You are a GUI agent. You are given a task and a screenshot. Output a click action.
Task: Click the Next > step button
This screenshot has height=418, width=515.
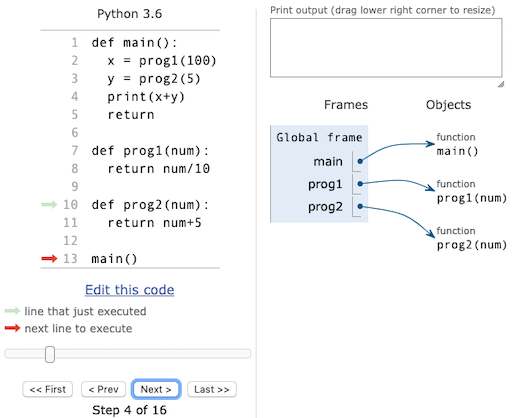[x=156, y=389]
